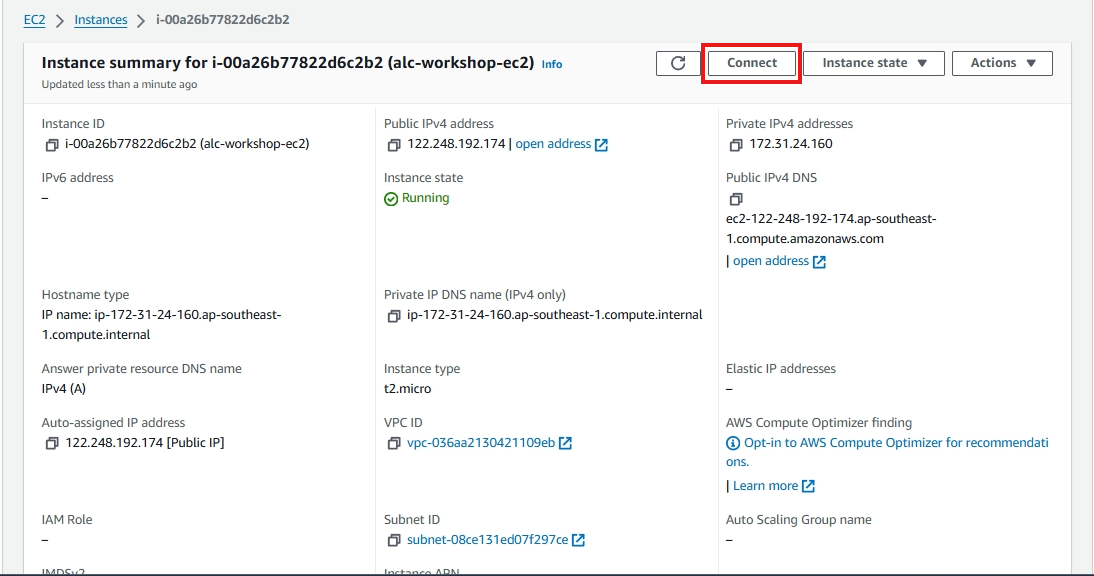
Task: Expand the Actions dropdown menu
Action: 1002,63
